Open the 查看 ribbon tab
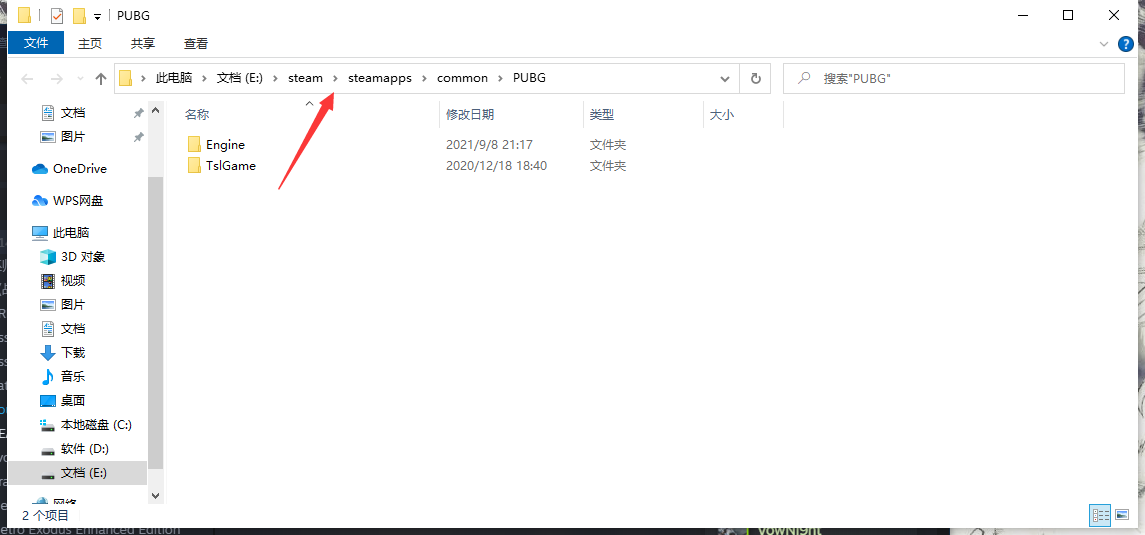The width and height of the screenshot is (1145, 535). tap(196, 43)
